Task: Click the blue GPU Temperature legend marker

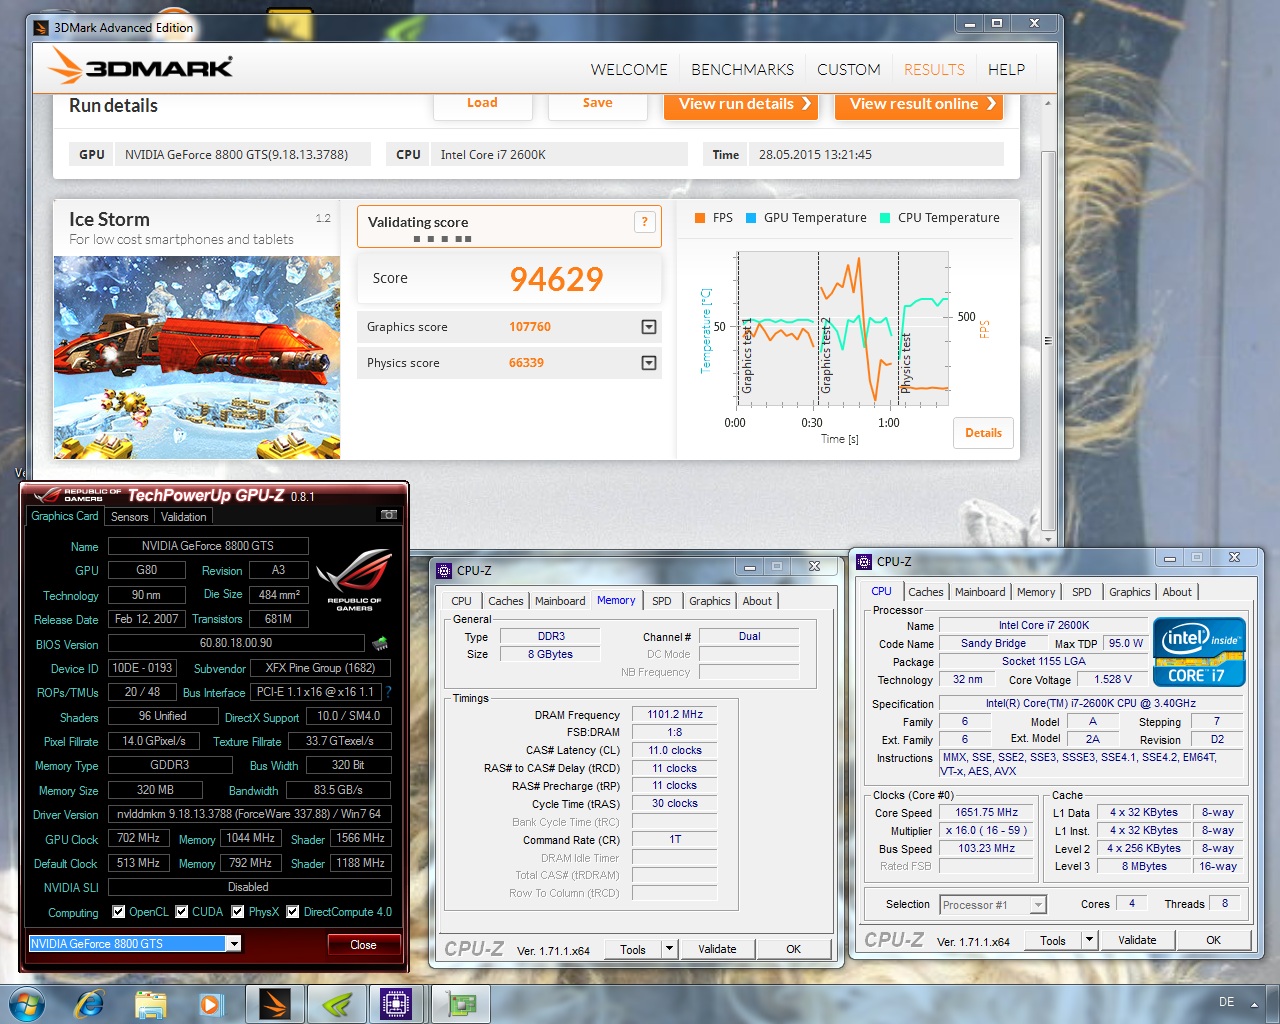Action: 750,217
